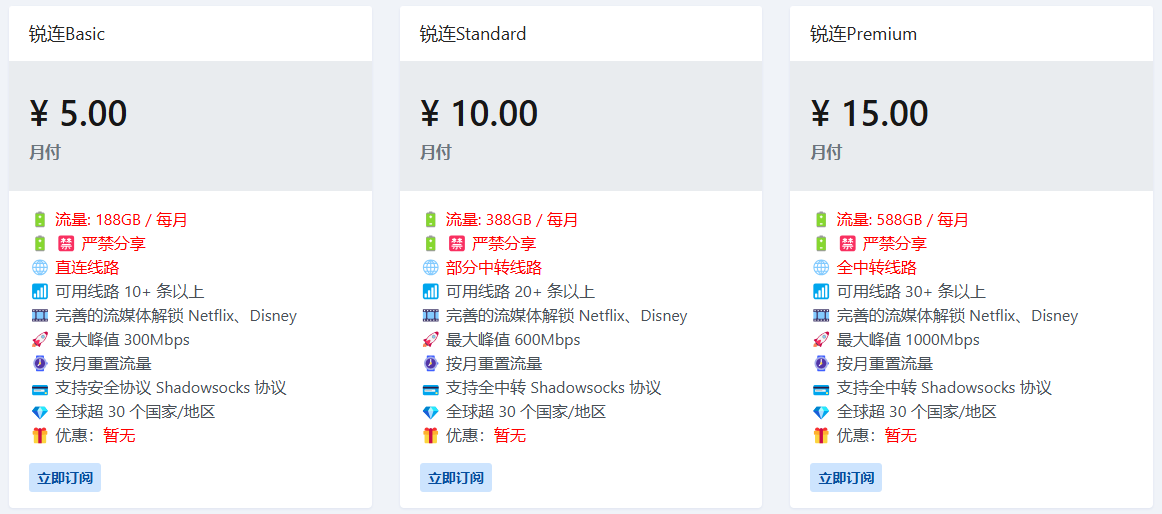Subscribe to the 锐连Basic plan

pos(65,478)
